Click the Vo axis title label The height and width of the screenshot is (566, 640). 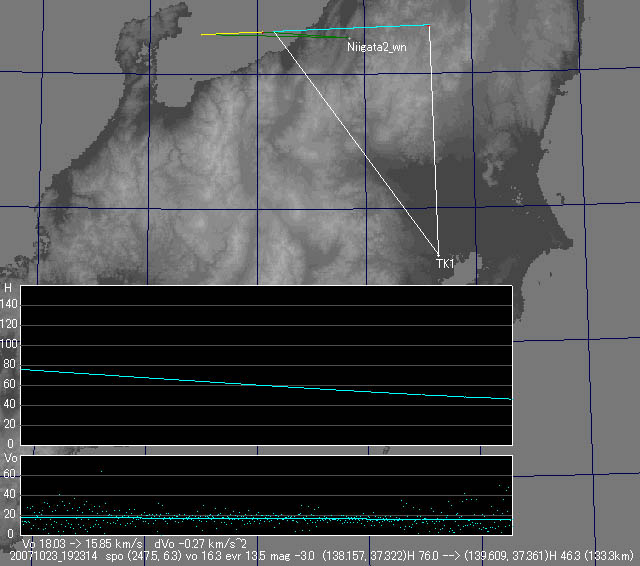pyautogui.click(x=11, y=458)
